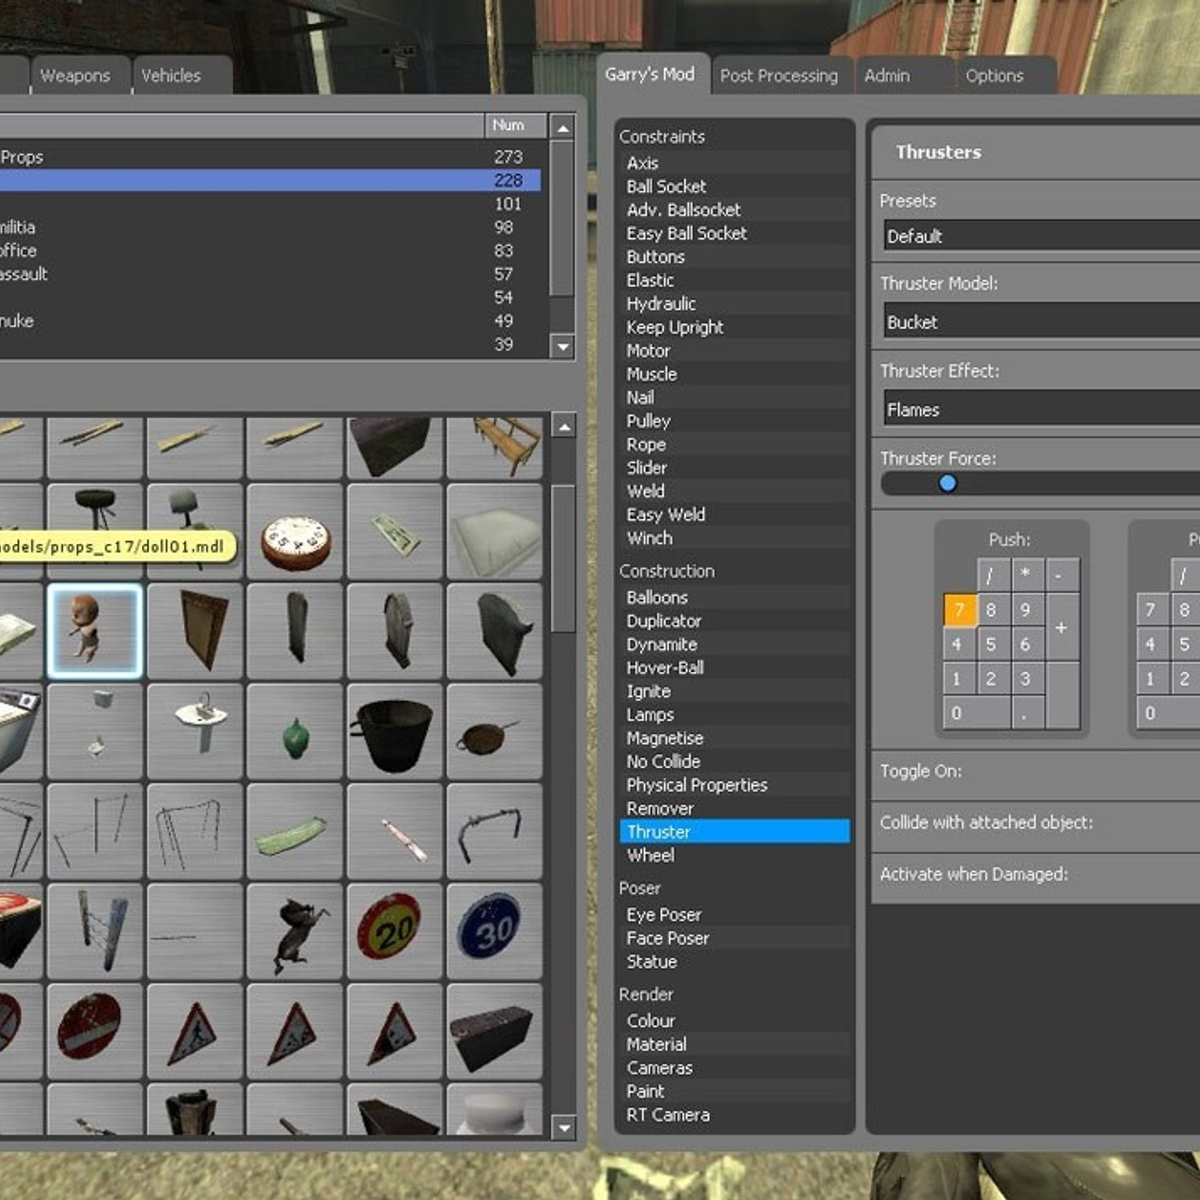Sort the list by the Num column header

coord(515,125)
